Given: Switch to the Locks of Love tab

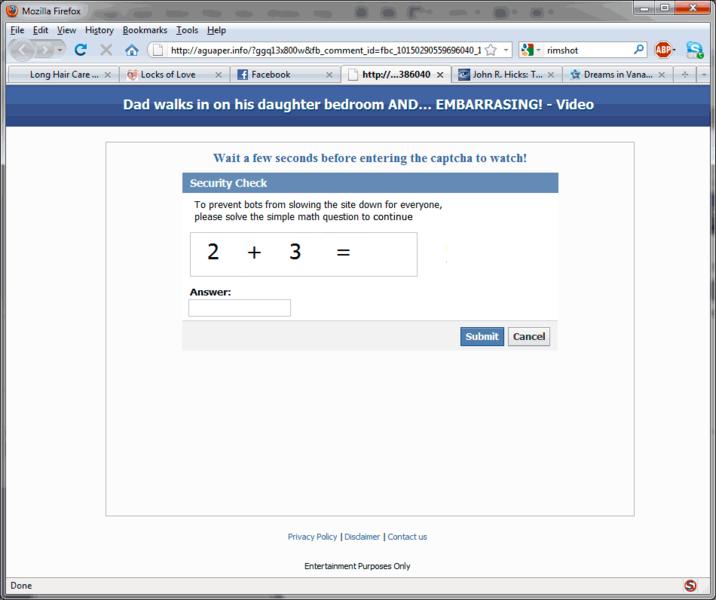Looking at the screenshot, I should pyautogui.click(x=167, y=74).
